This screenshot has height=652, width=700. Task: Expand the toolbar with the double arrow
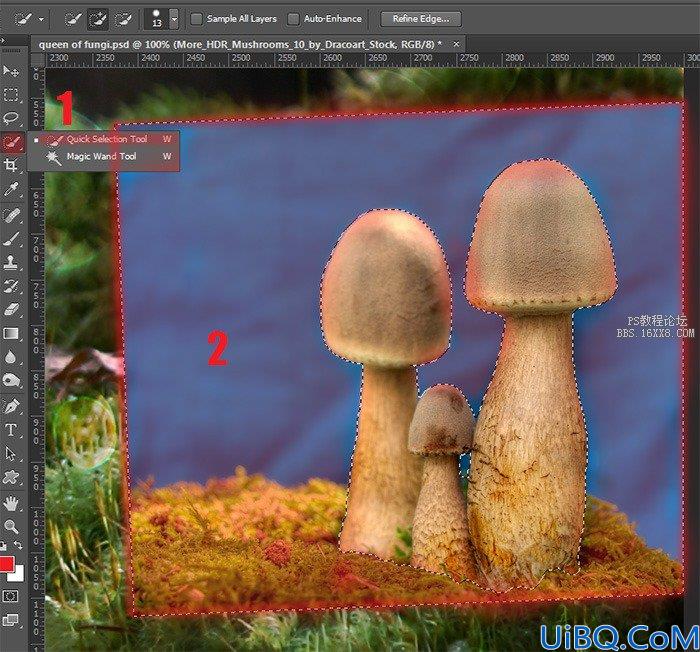(3, 41)
